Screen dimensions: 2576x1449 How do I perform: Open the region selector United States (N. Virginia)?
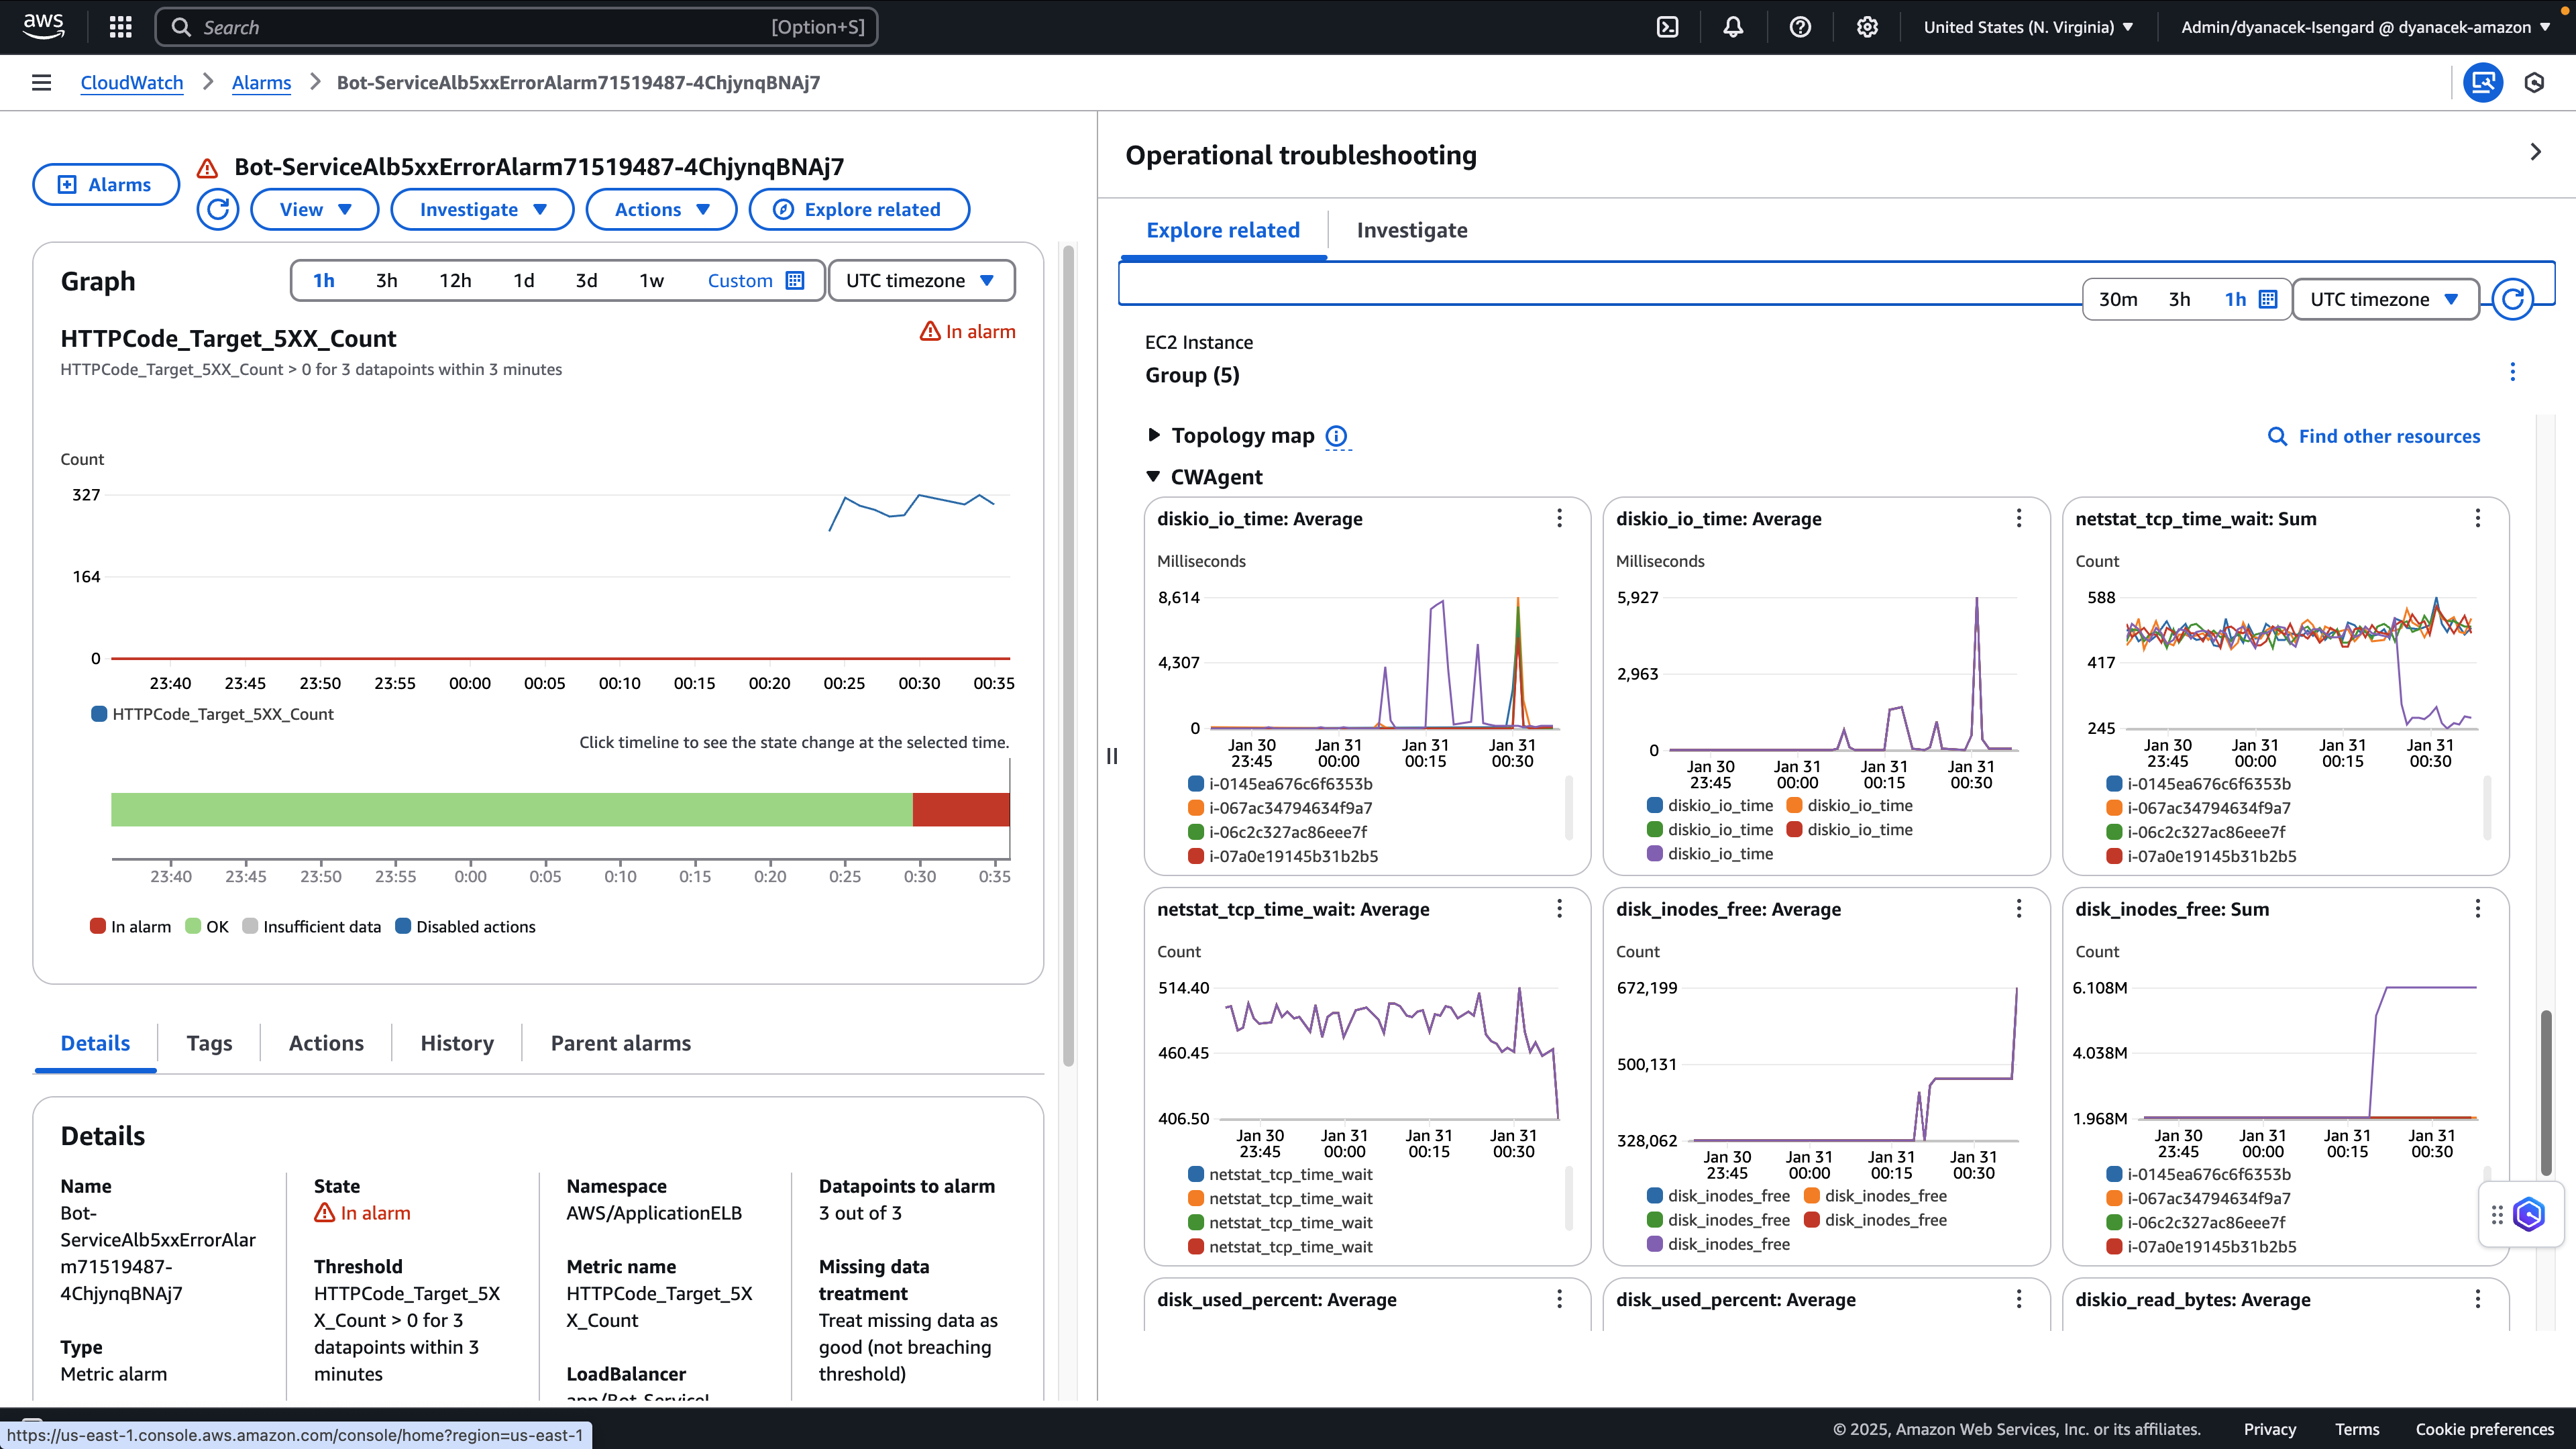click(2029, 27)
